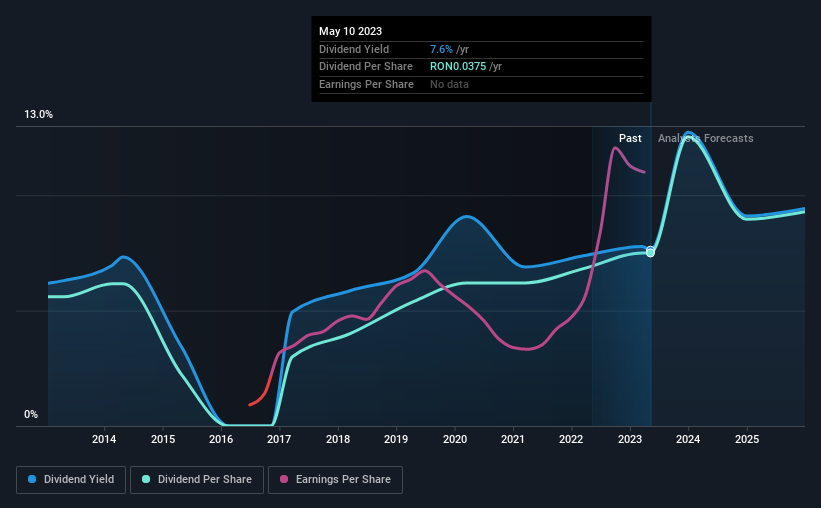Click the highlighted data point marker at May 2023
Image resolution: width=821 pixels, height=508 pixels.
(650, 252)
